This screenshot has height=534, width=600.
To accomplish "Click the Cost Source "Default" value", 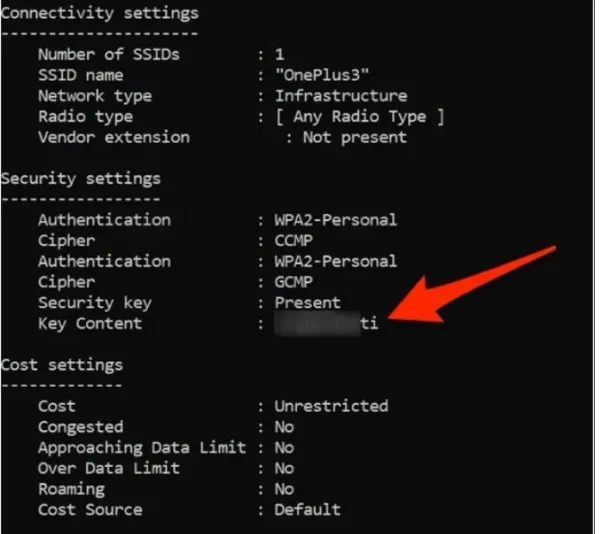I will click(308, 509).
